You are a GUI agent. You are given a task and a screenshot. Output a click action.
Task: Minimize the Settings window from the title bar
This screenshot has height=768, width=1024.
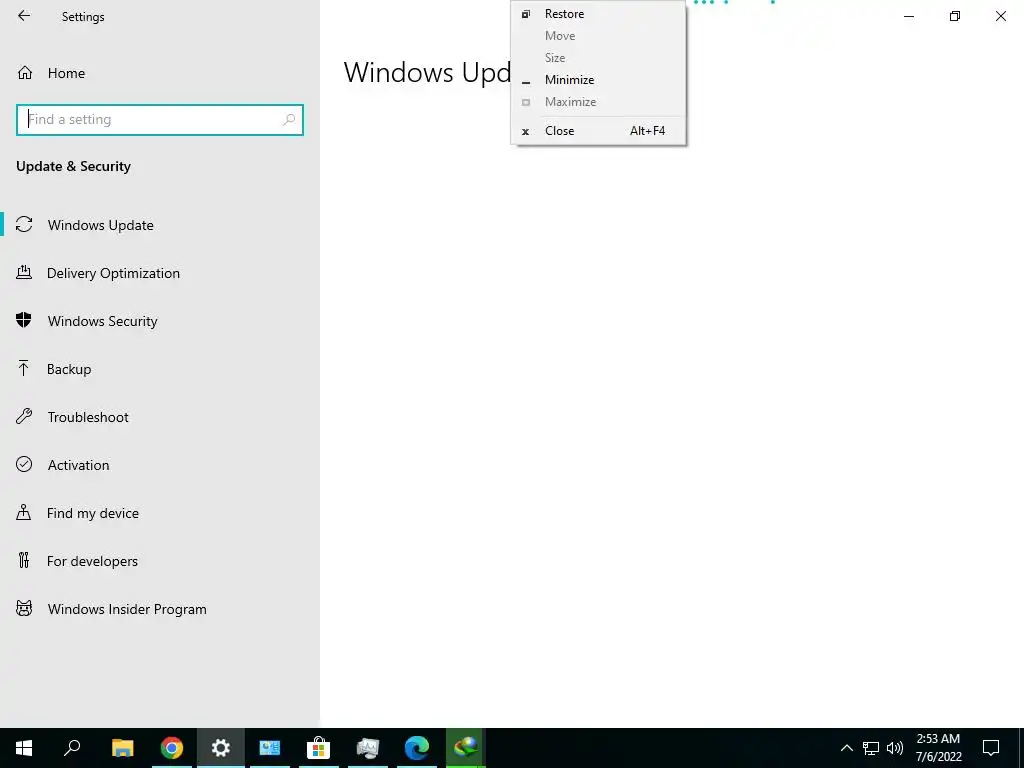coord(909,16)
